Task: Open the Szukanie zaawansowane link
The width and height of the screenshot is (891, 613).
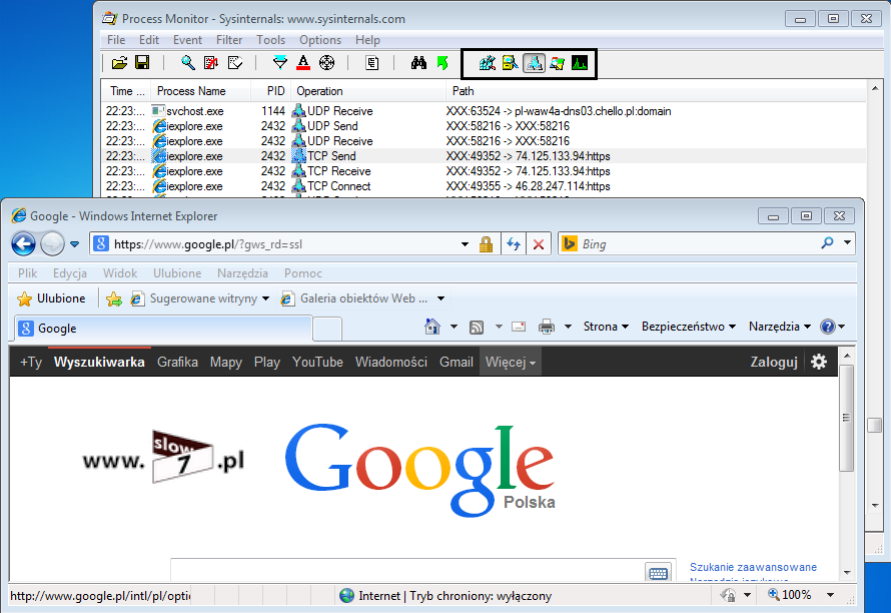Action: point(753,567)
